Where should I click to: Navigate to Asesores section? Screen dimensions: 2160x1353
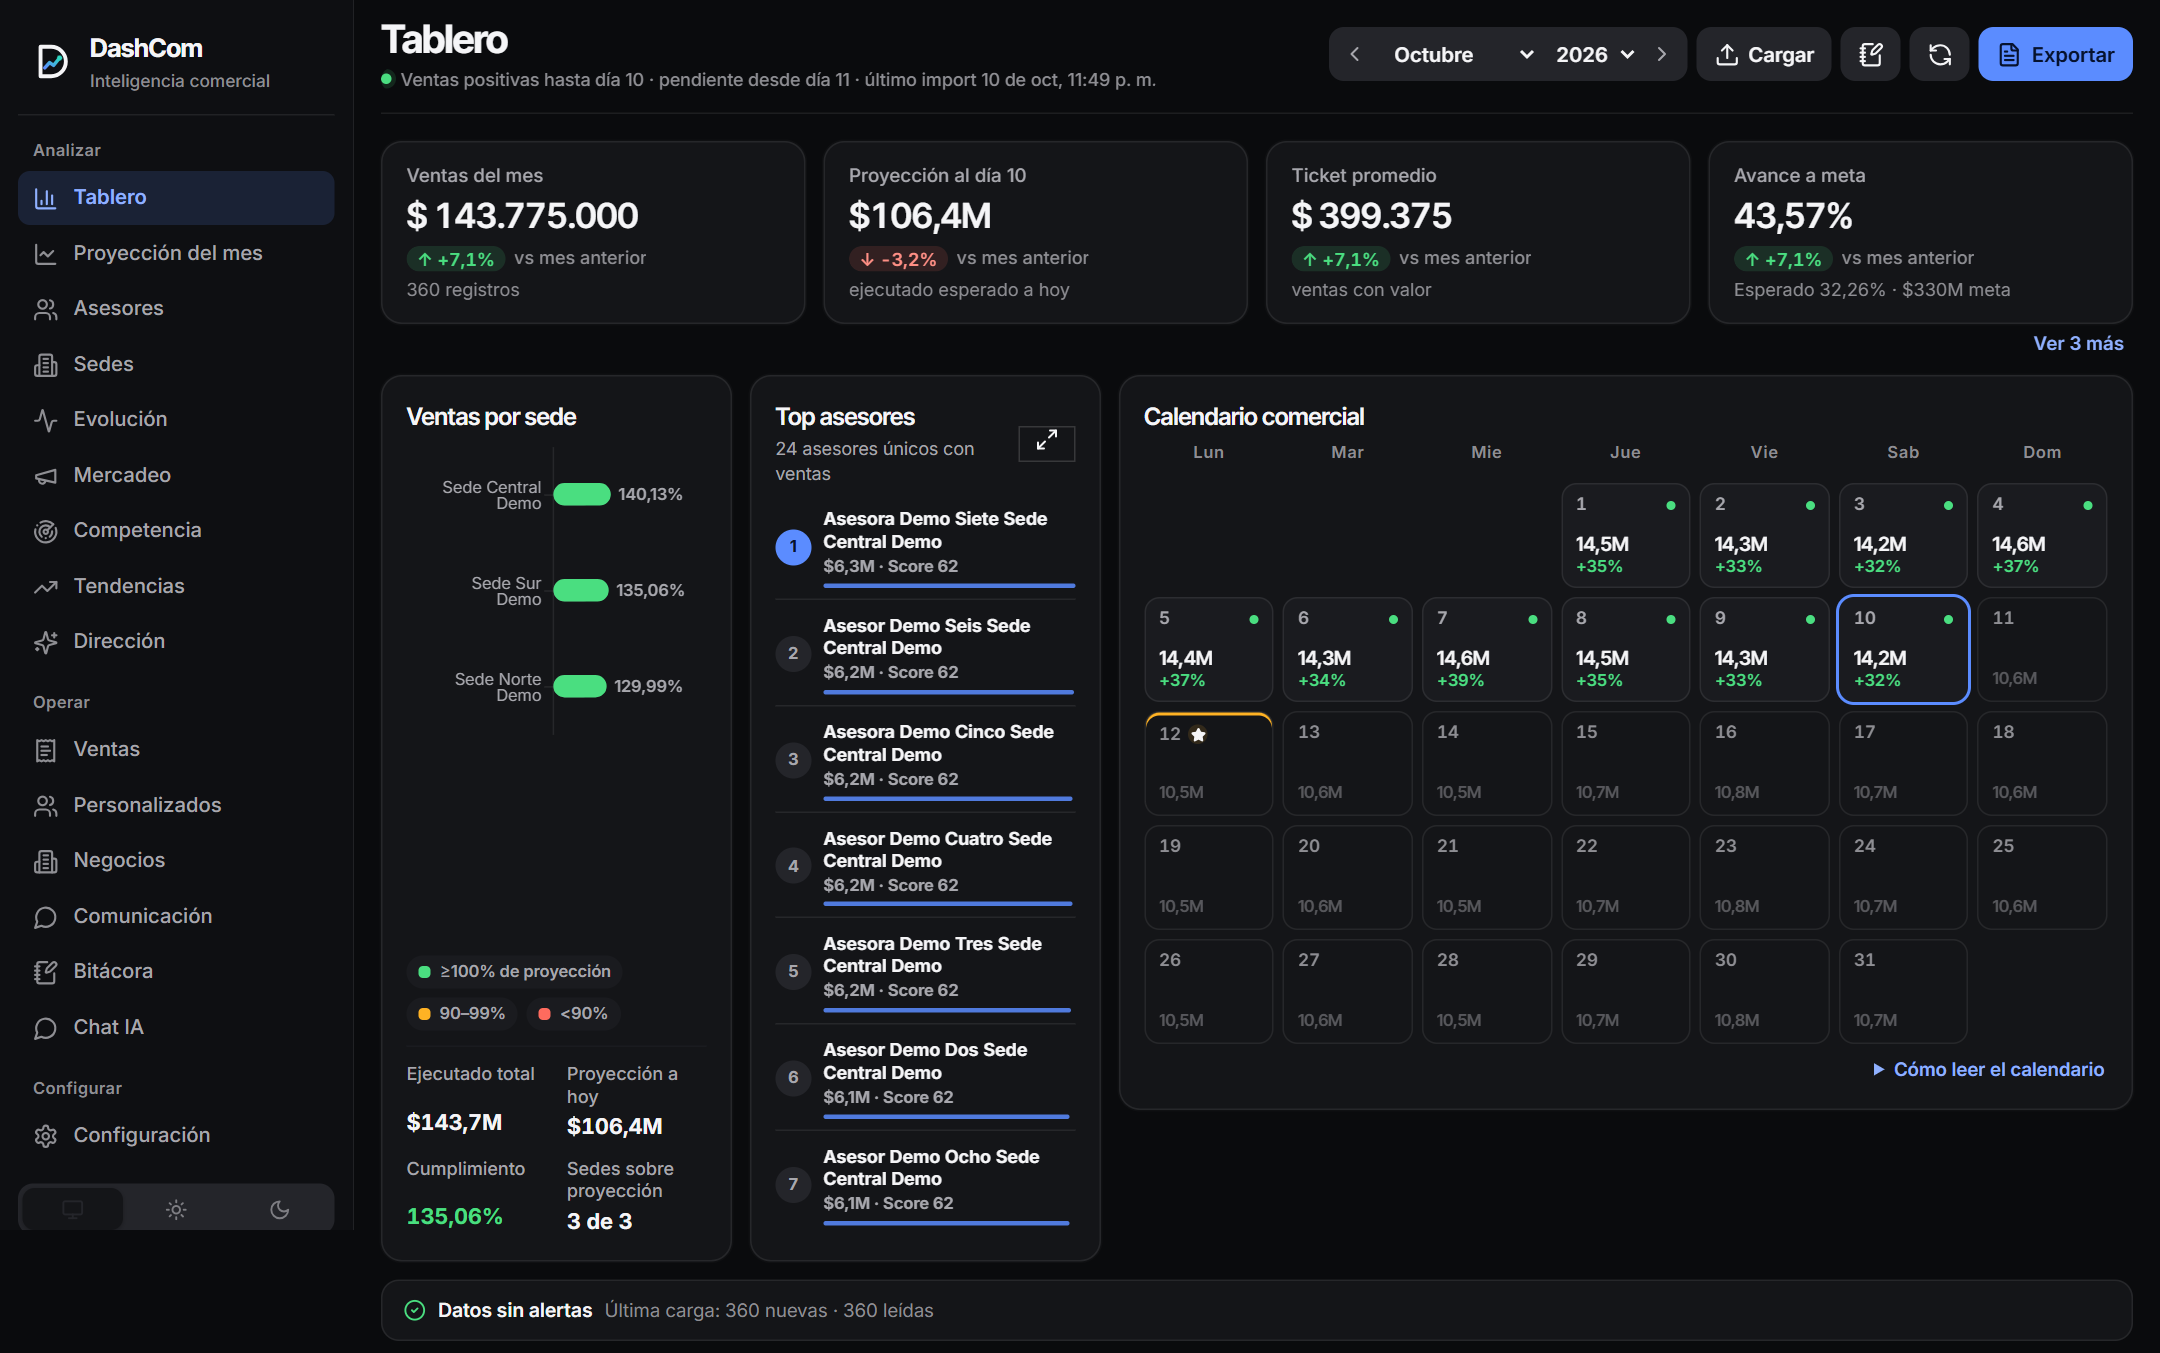point(176,308)
